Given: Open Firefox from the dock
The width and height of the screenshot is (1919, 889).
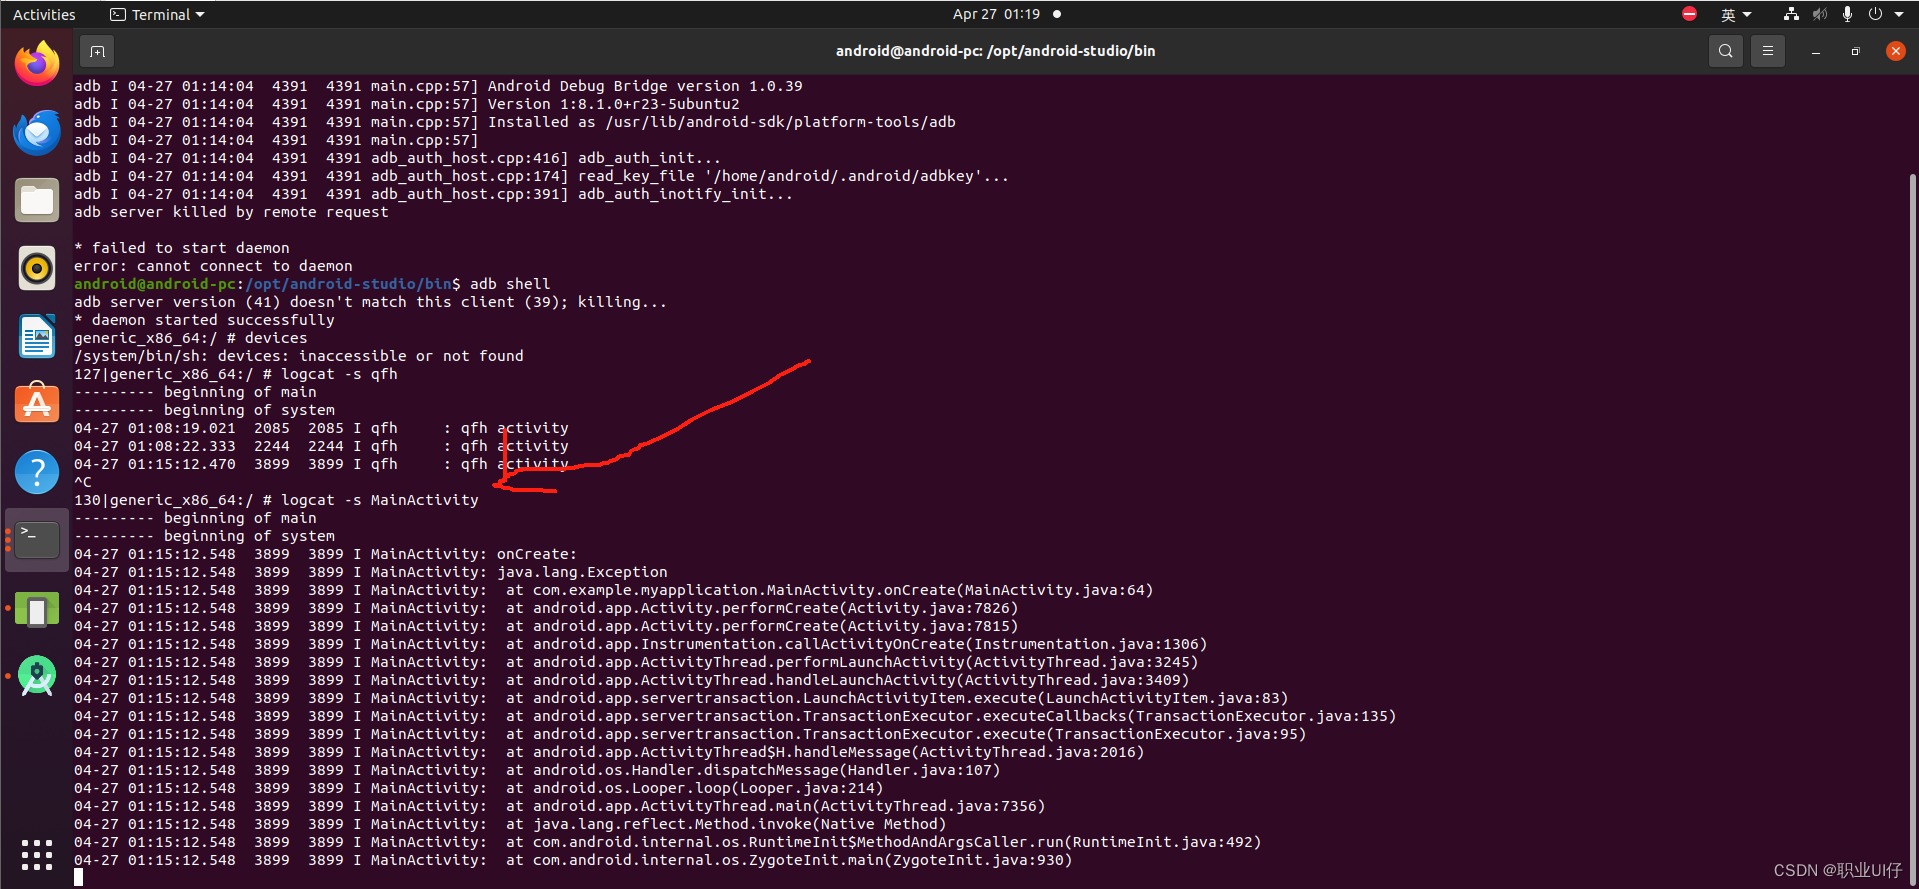Looking at the screenshot, I should point(37,64).
